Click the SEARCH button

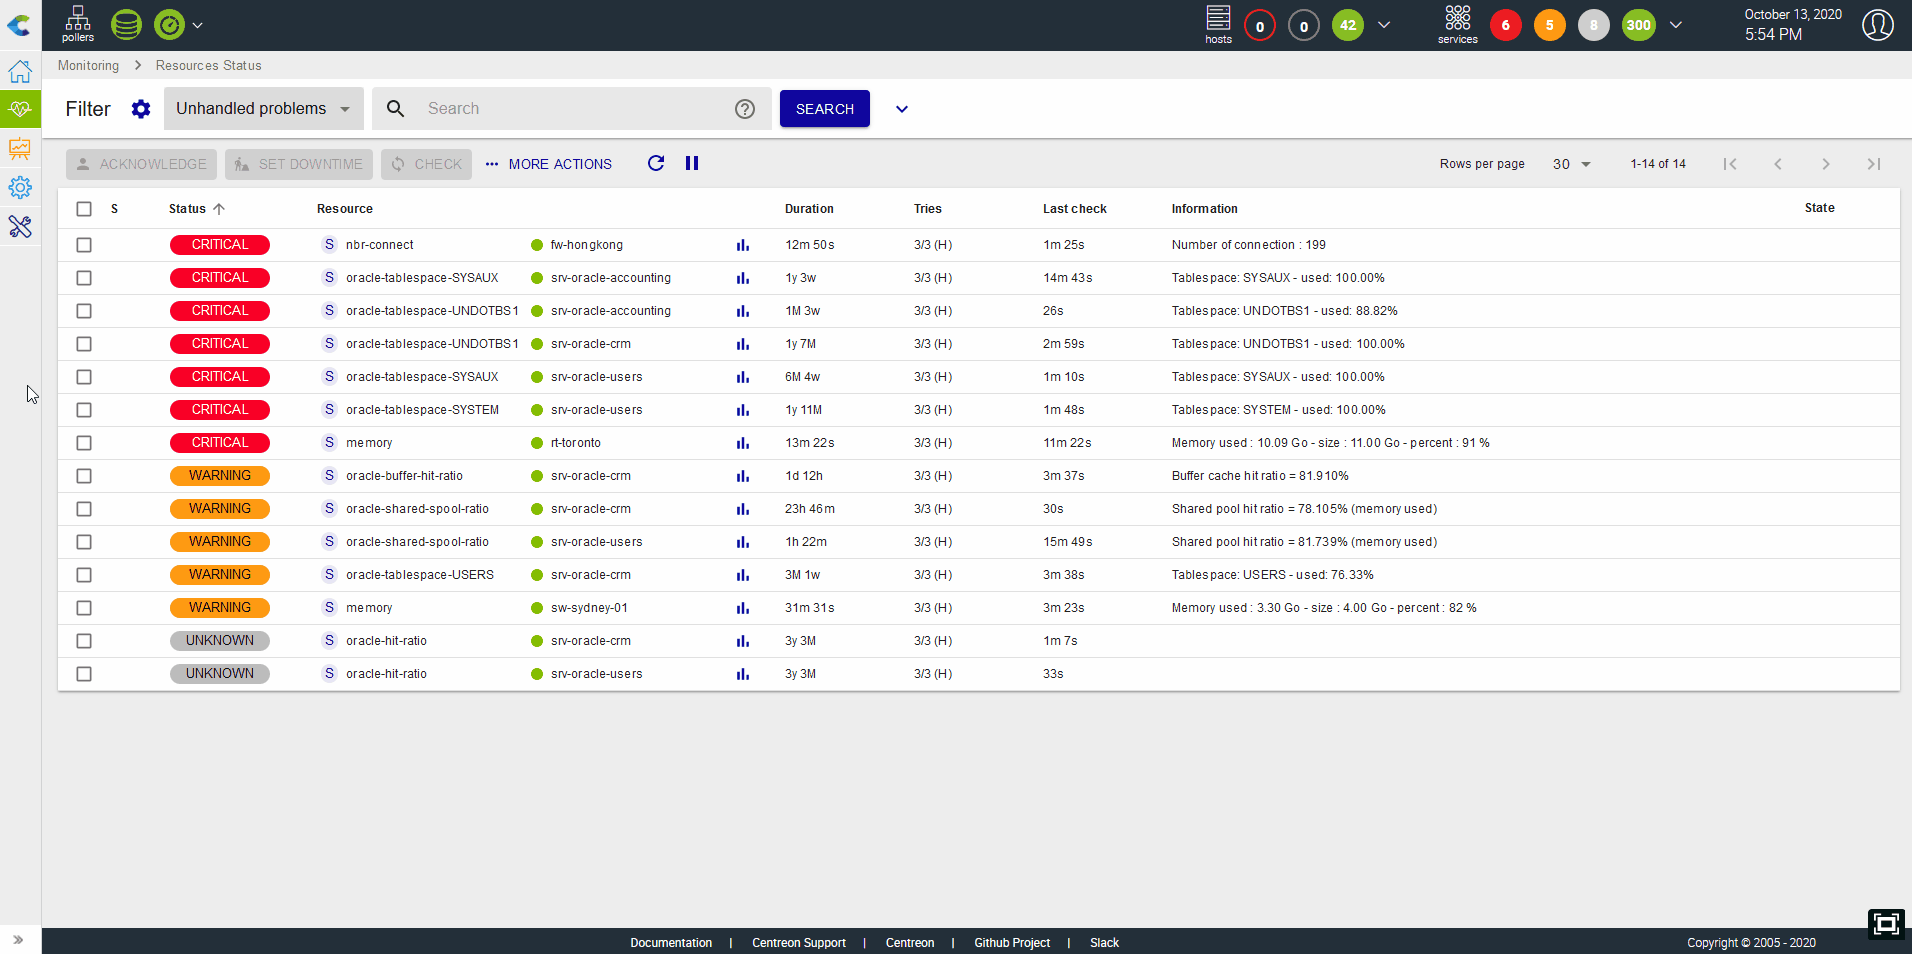tap(825, 109)
